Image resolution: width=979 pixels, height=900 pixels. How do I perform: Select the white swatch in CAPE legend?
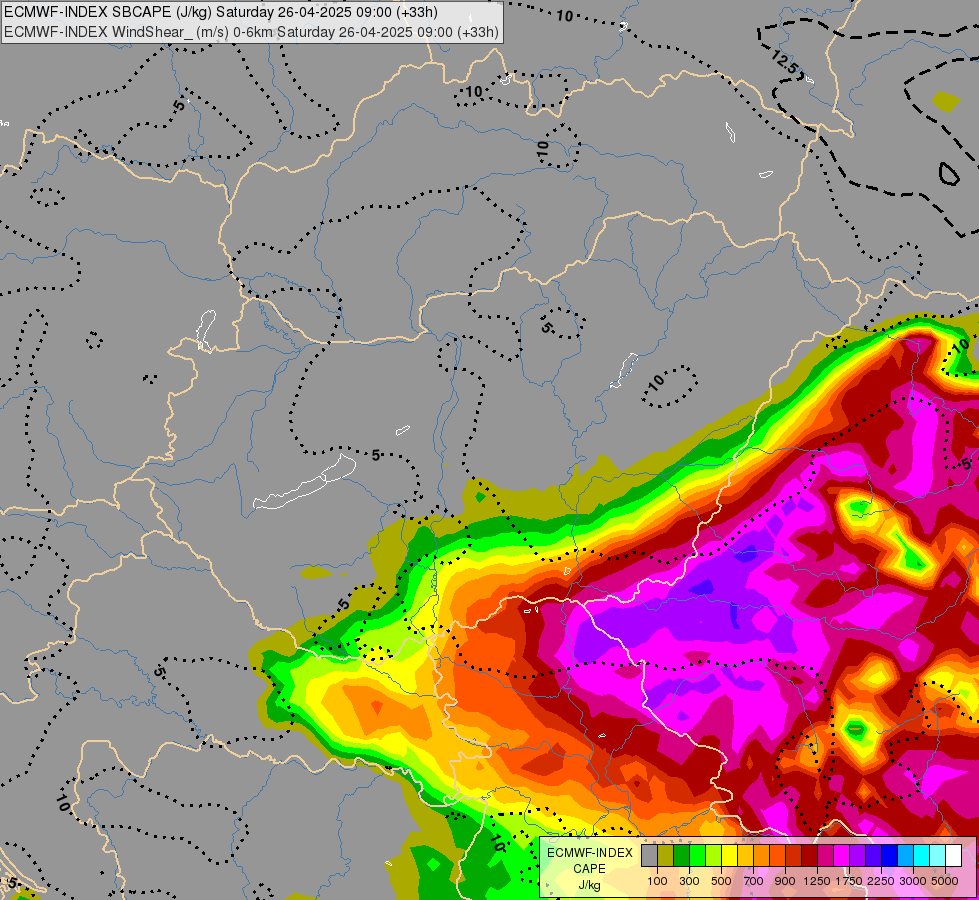click(x=955, y=856)
